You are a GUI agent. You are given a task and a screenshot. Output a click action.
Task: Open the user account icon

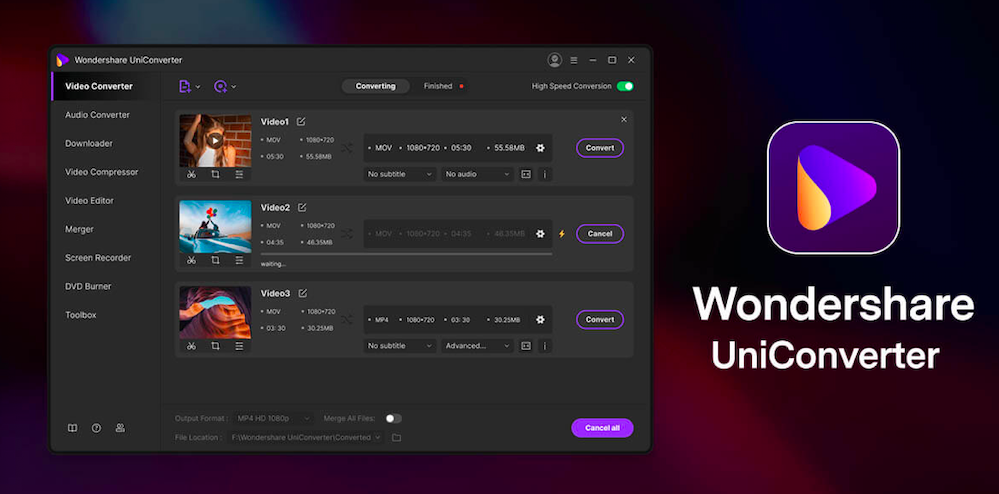[x=554, y=60]
